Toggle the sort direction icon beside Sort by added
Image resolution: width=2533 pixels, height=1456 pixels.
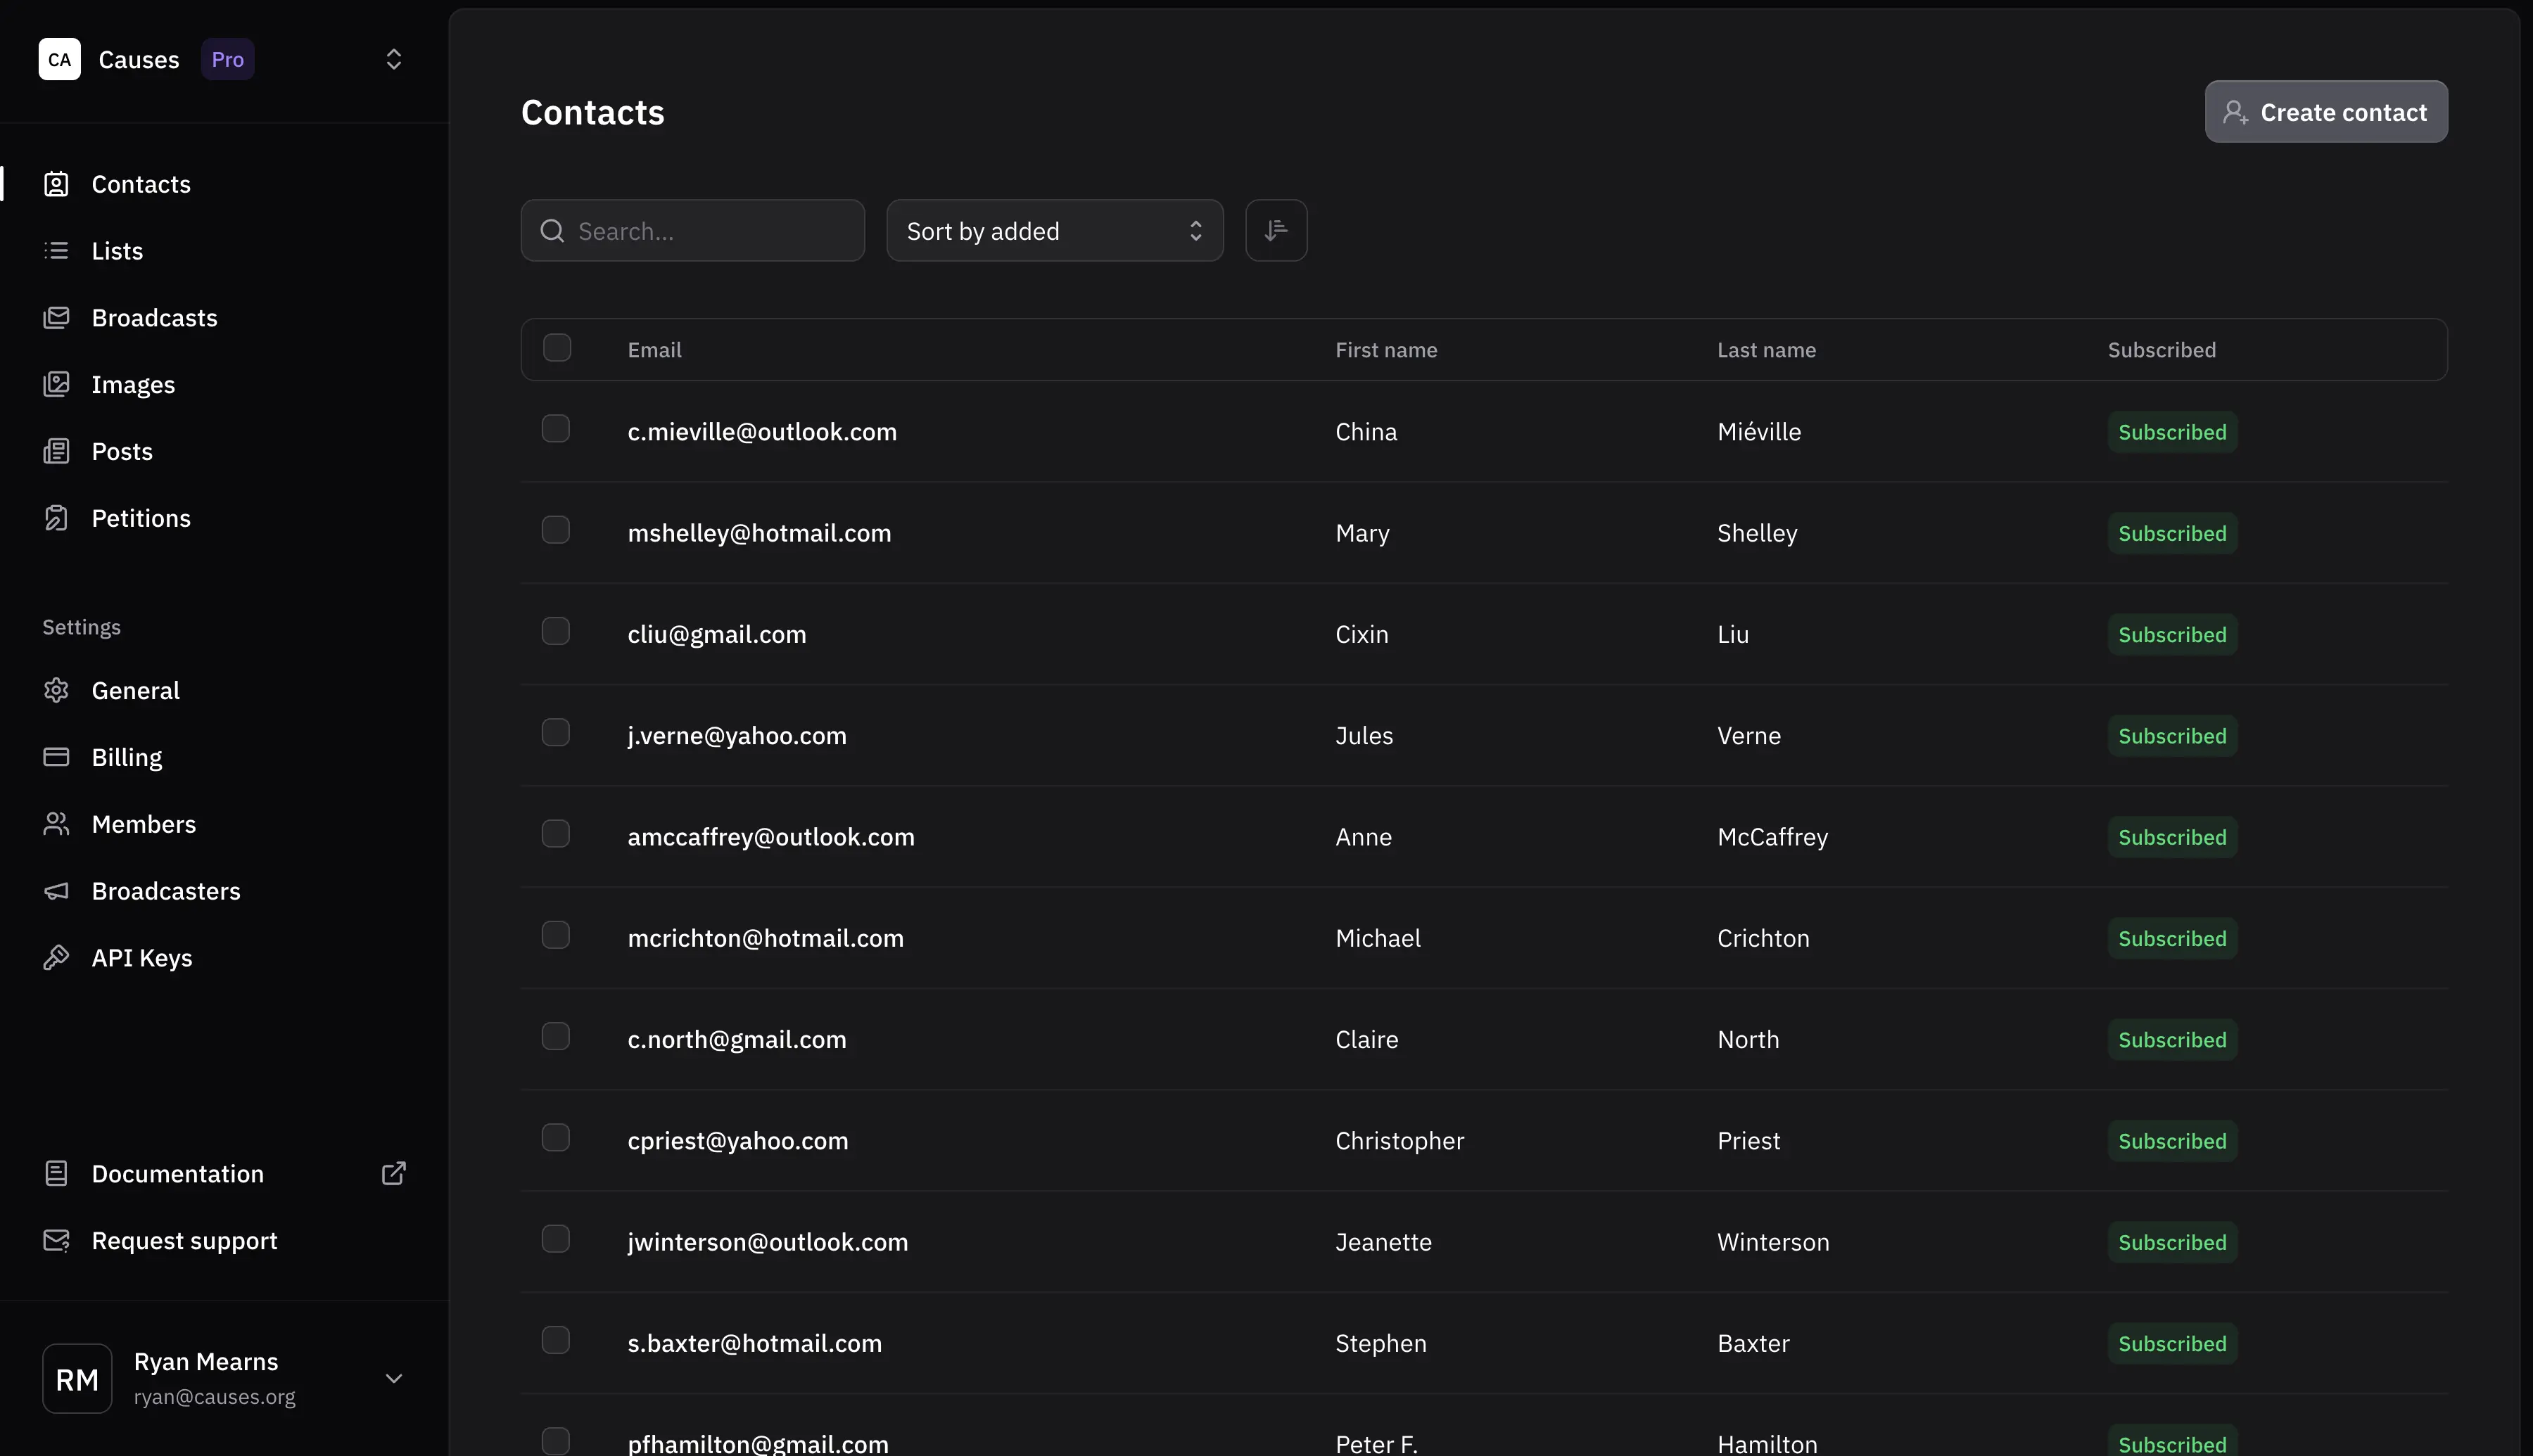1276,230
